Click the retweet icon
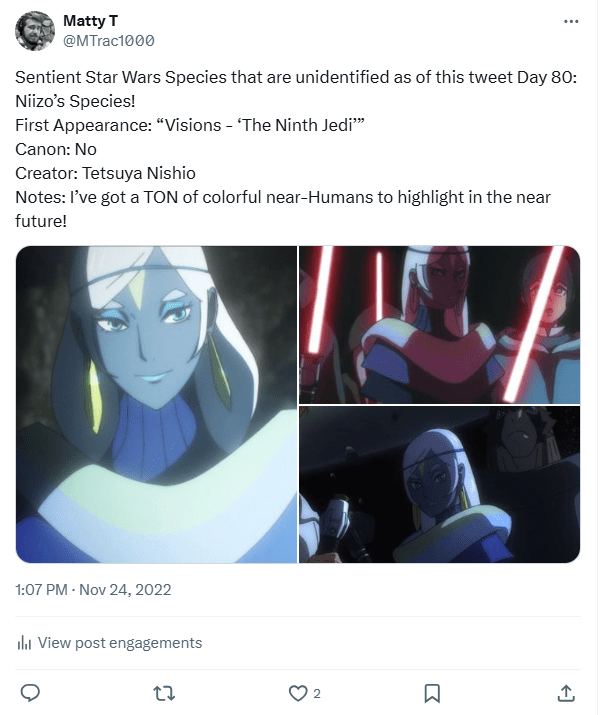 pyautogui.click(x=164, y=694)
